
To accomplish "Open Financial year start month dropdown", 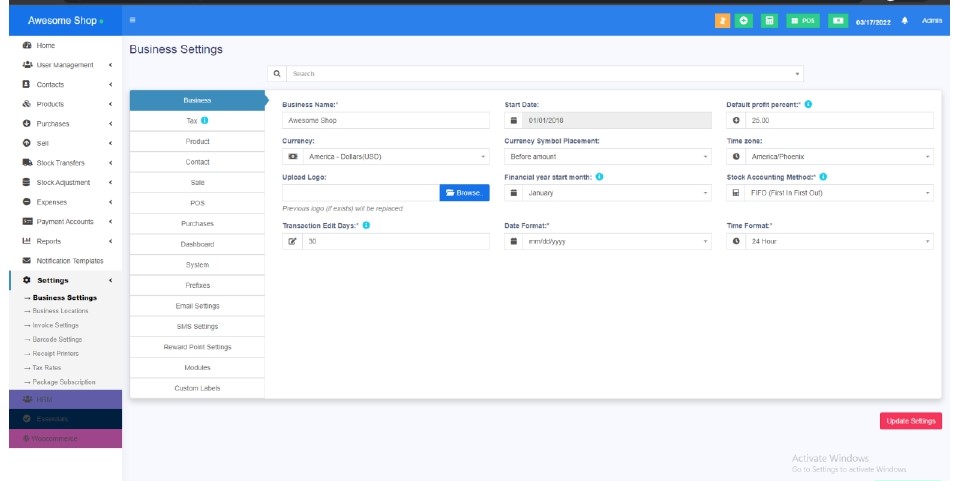I will coord(608,193).
